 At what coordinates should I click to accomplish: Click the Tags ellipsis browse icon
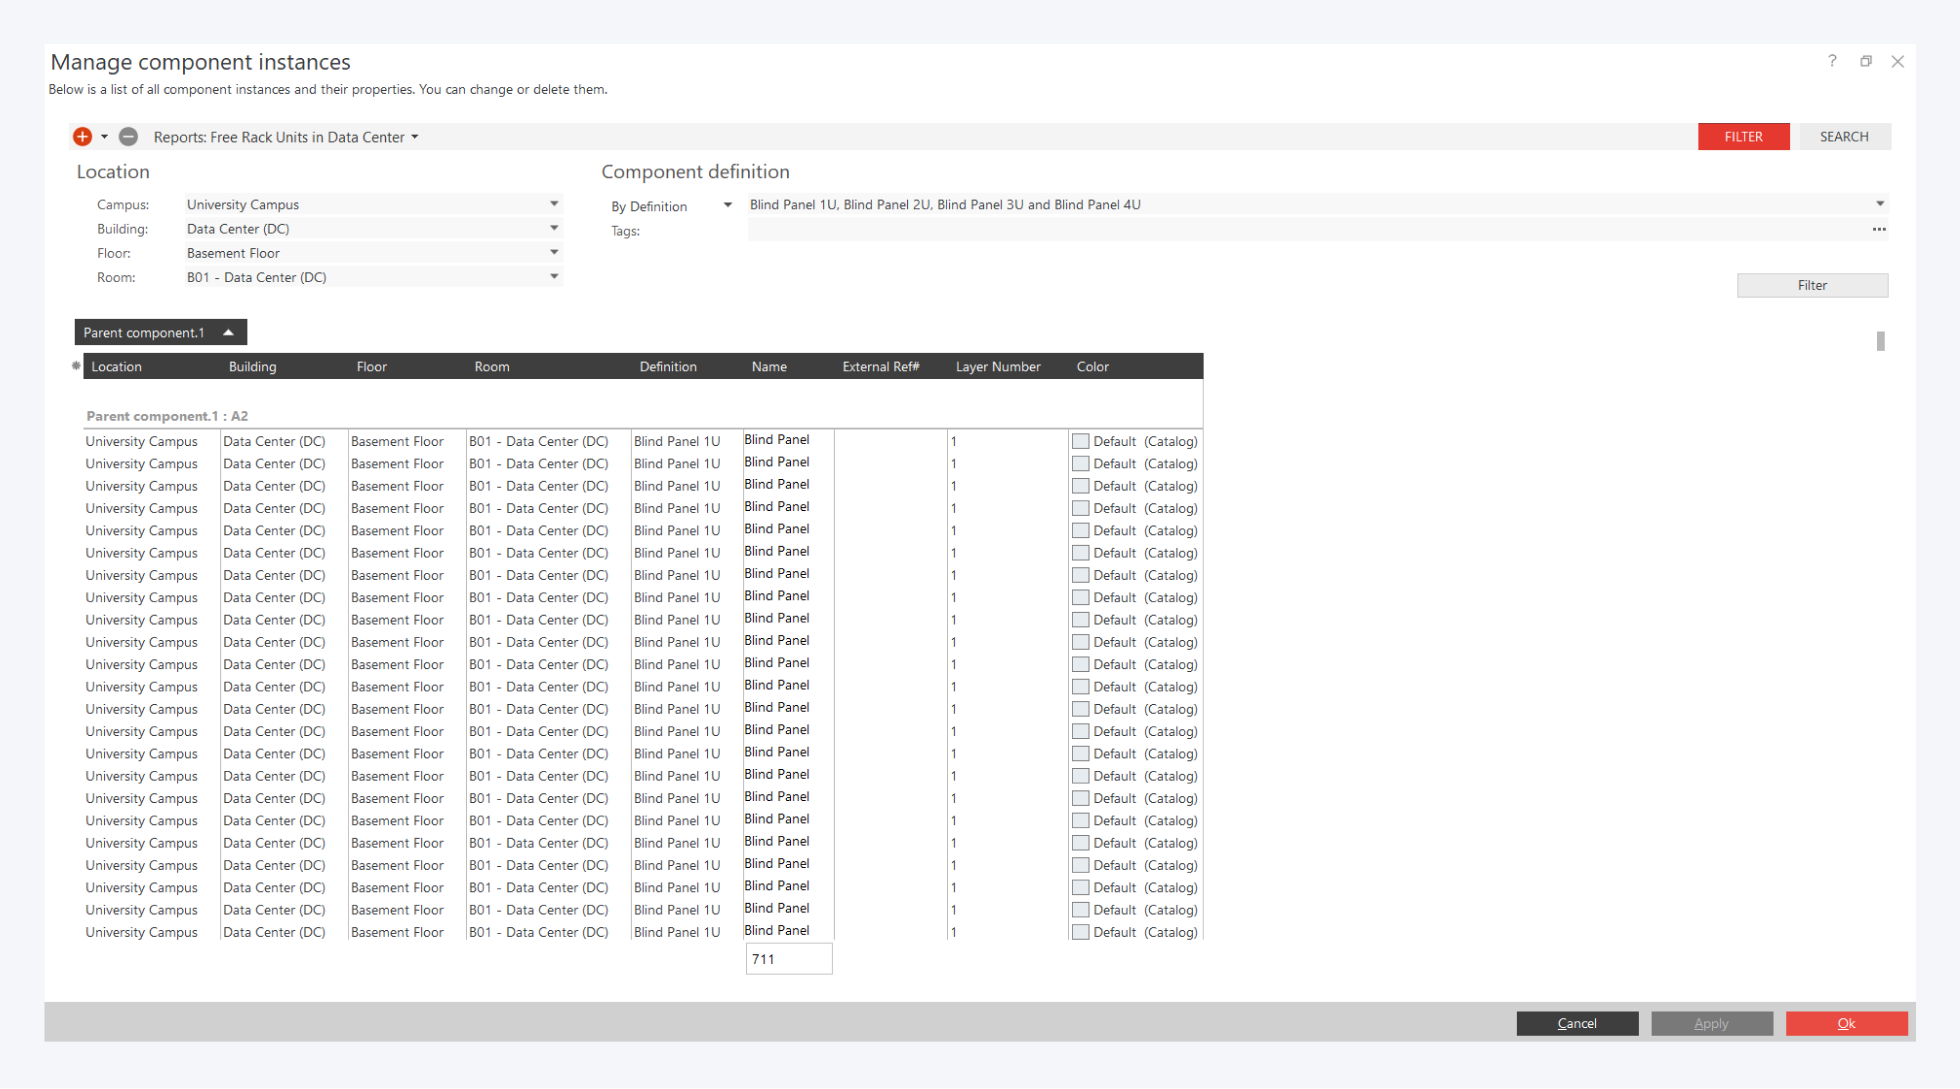click(x=1879, y=230)
